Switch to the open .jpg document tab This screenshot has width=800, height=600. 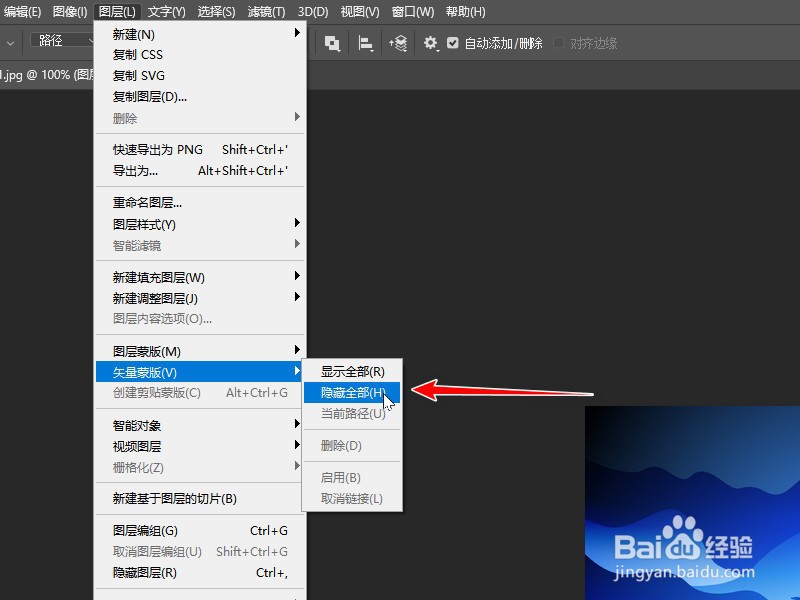tap(40, 74)
